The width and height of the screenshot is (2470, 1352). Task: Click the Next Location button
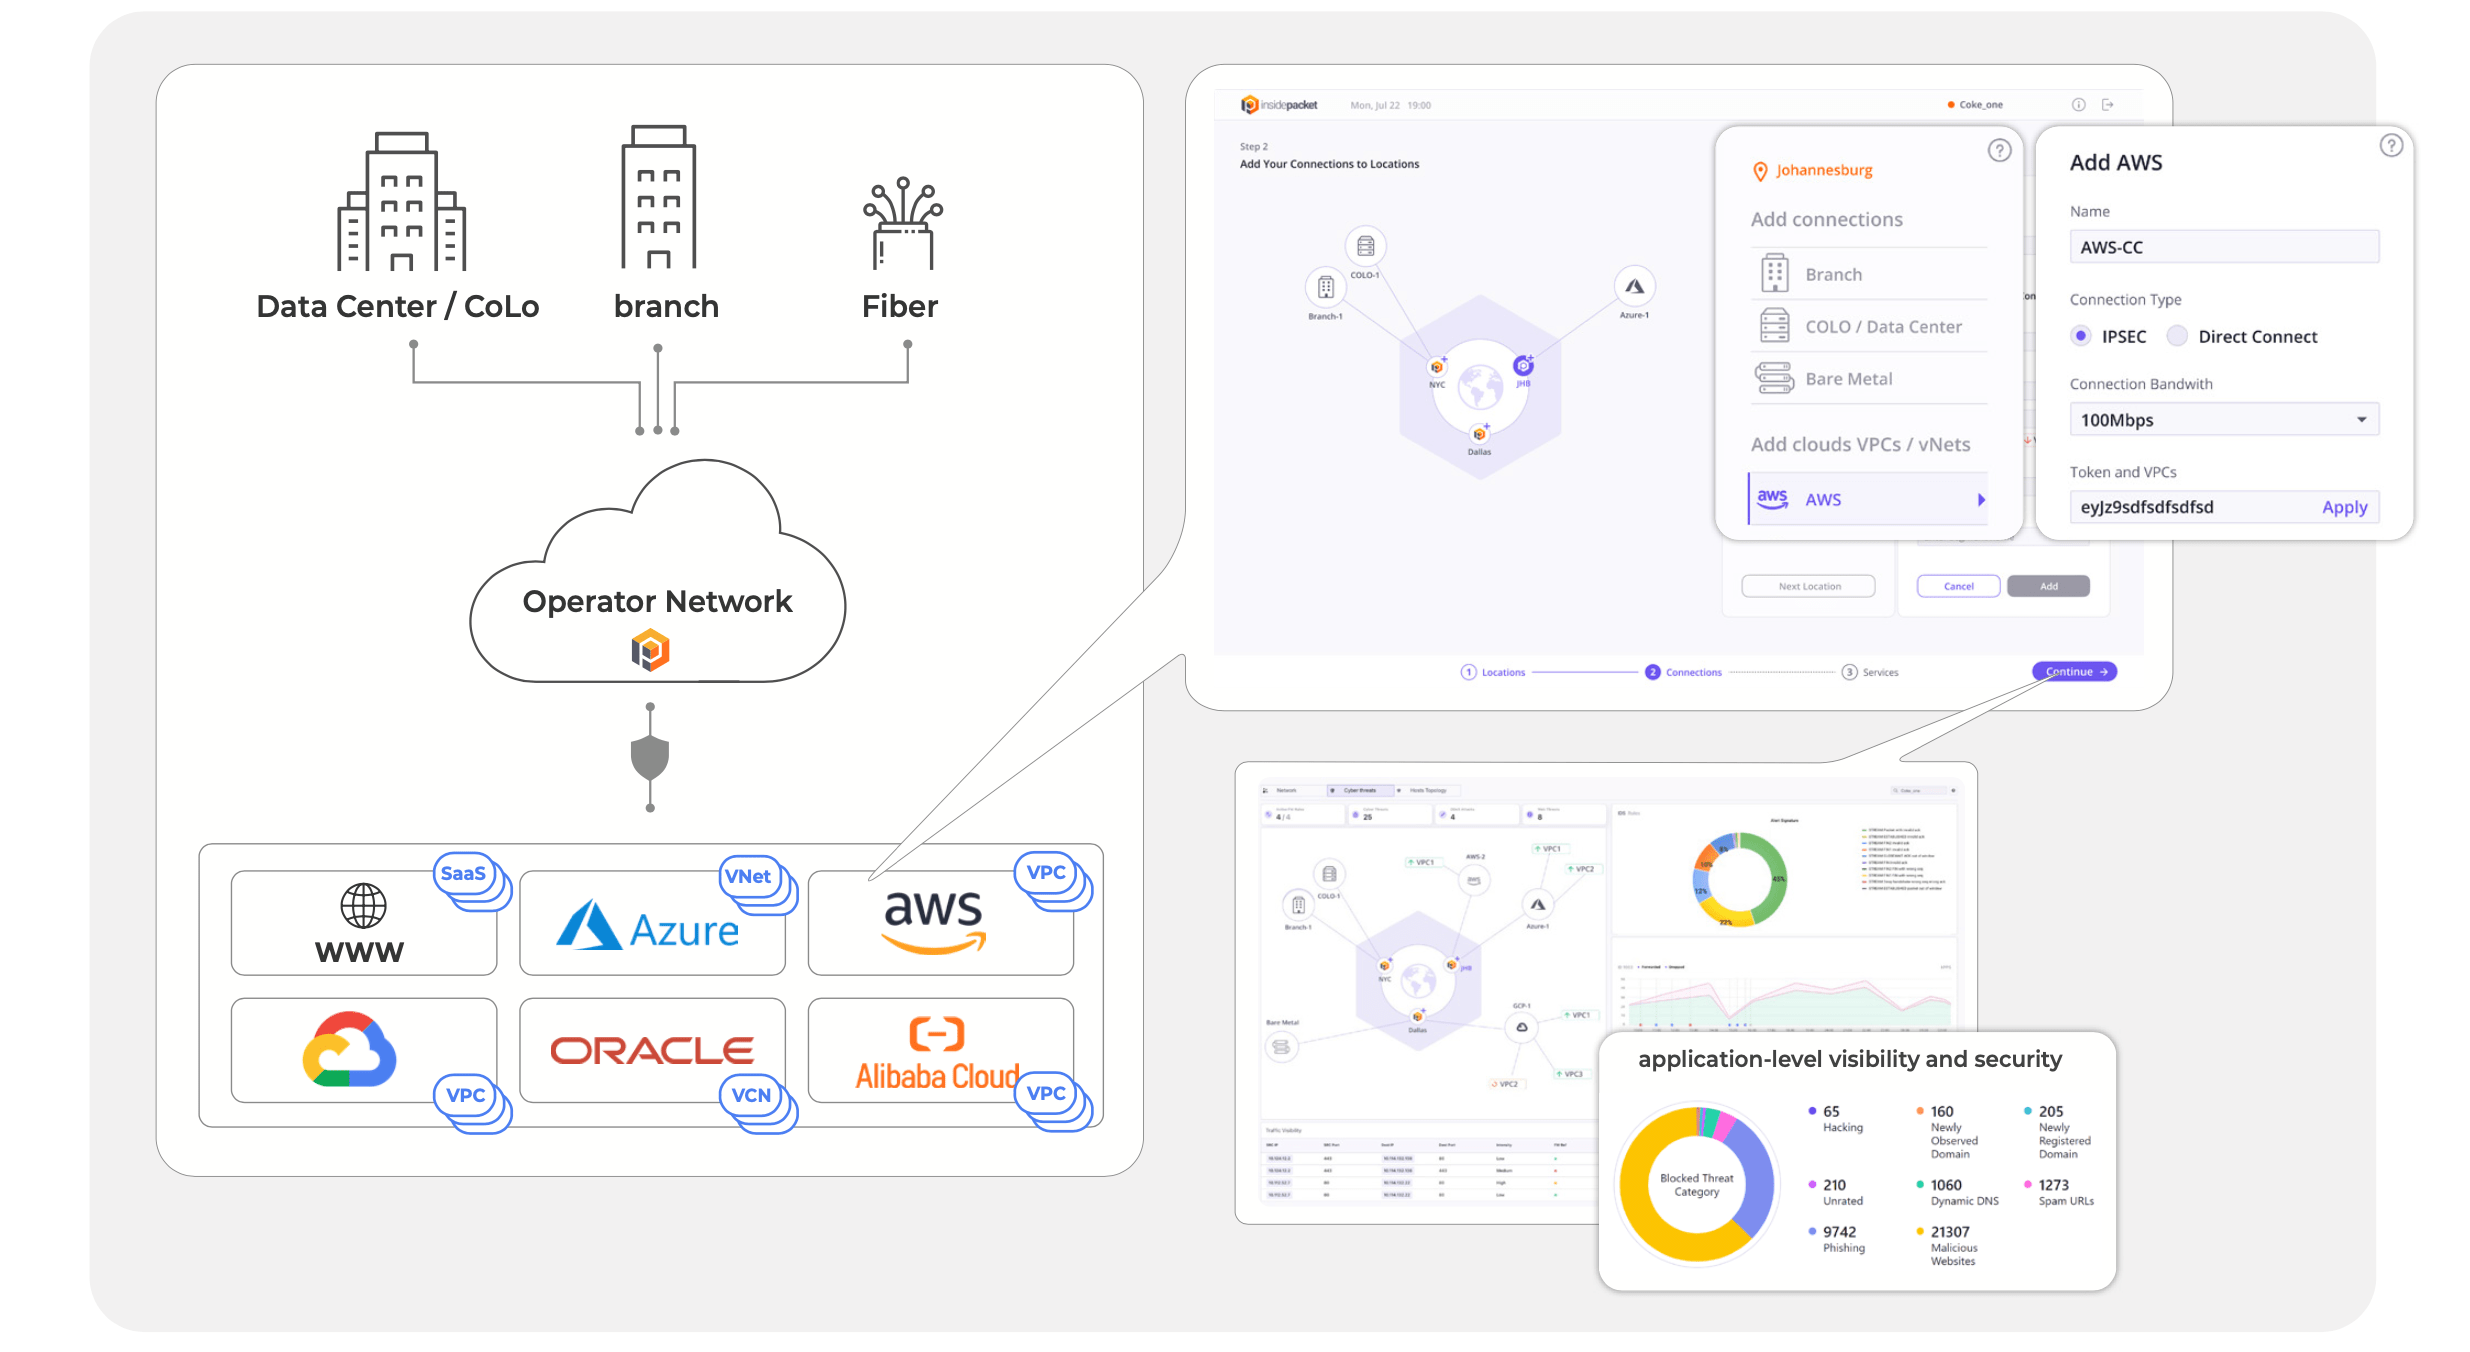[1809, 586]
